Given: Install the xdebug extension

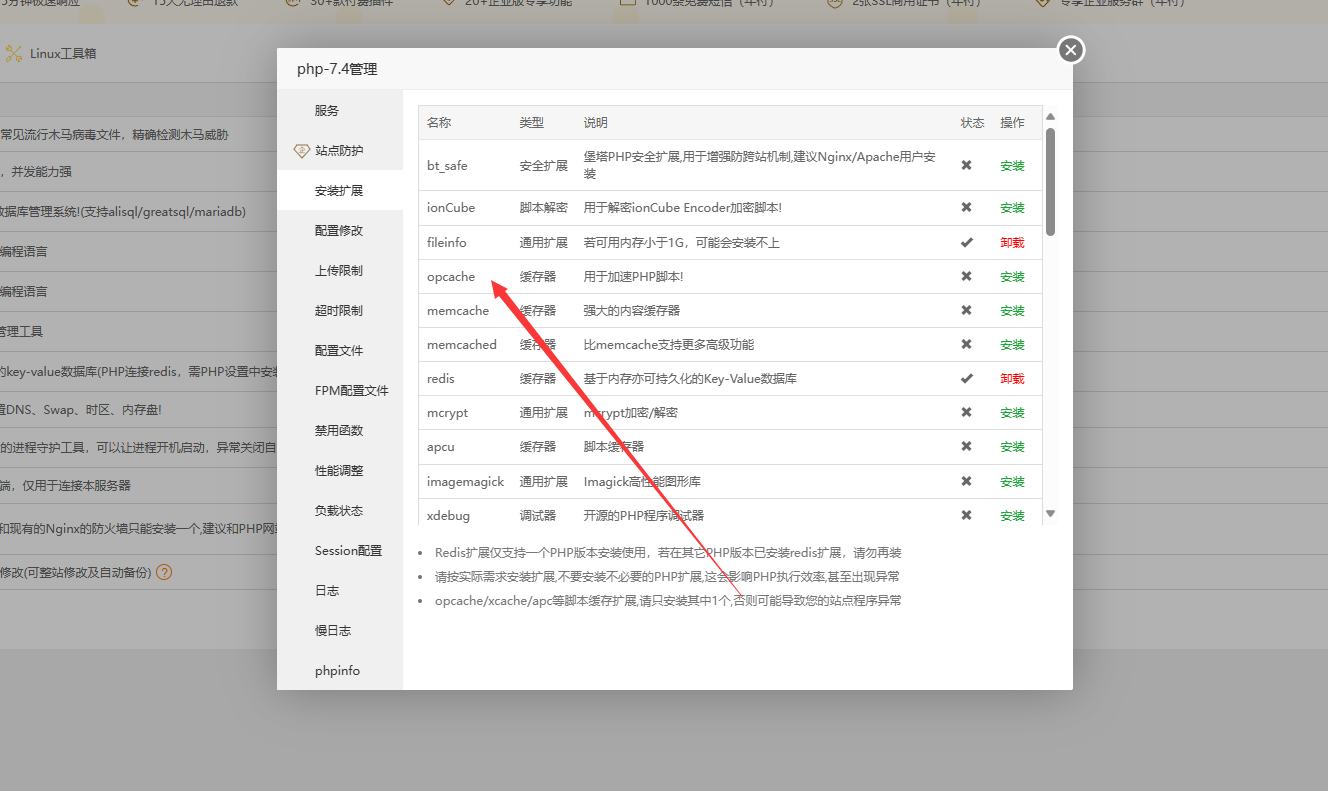Looking at the screenshot, I should pyautogui.click(x=1012, y=516).
